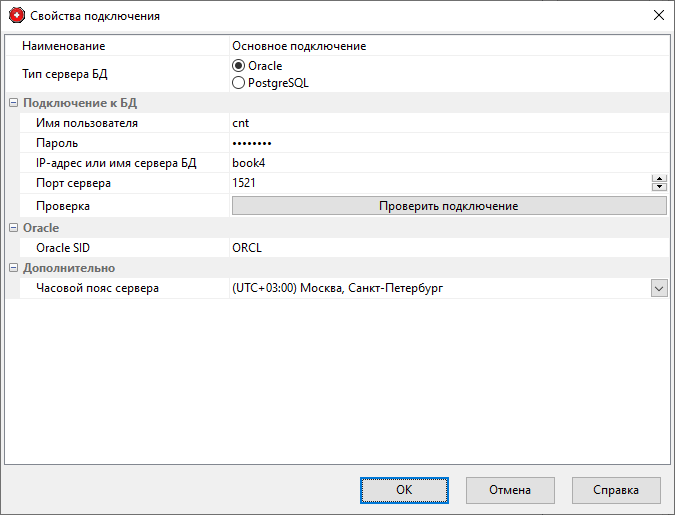
Task: Decrease server port with down arrow
Action: 659,187
